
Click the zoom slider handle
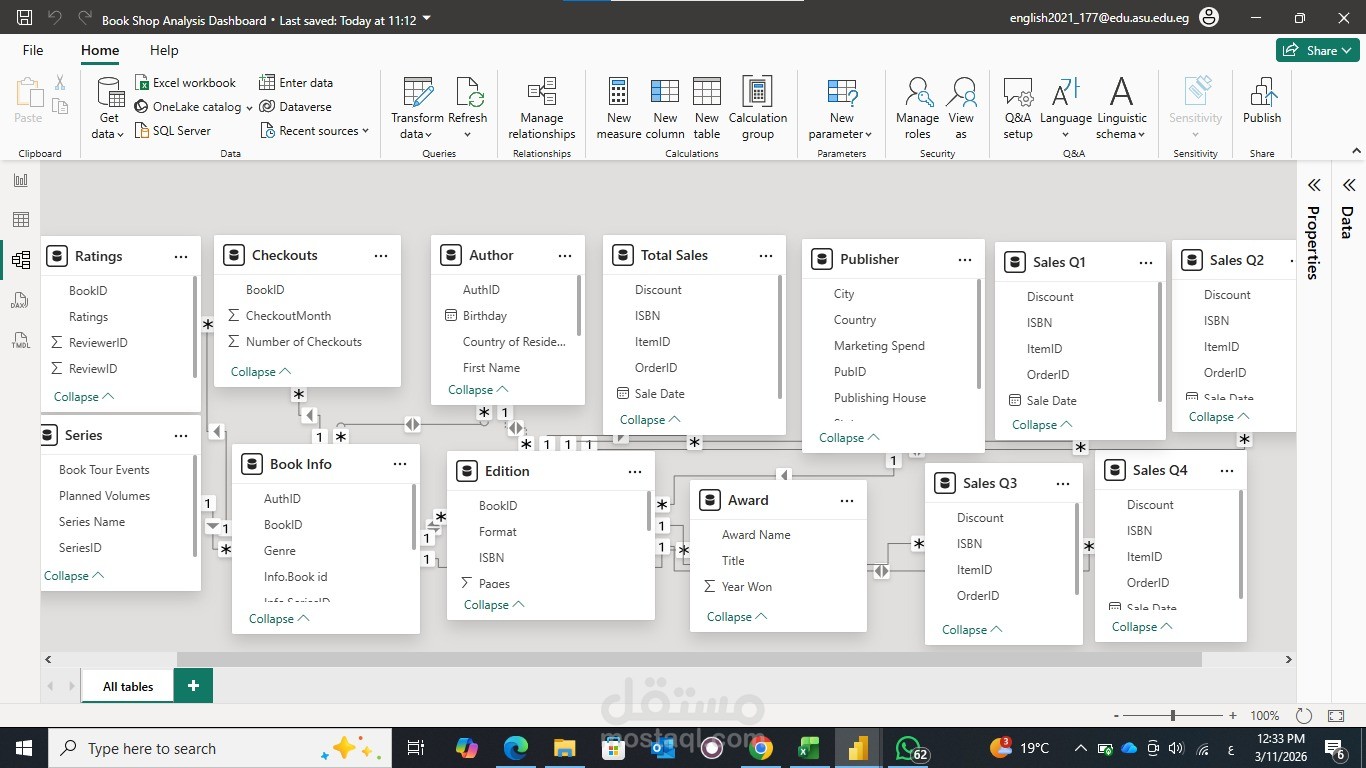[x=1172, y=716]
